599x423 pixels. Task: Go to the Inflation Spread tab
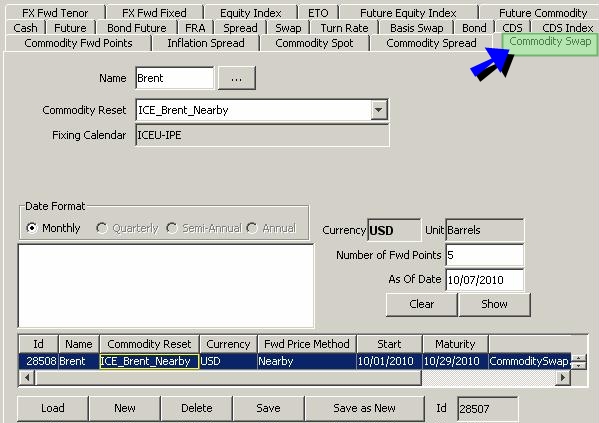(x=206, y=43)
